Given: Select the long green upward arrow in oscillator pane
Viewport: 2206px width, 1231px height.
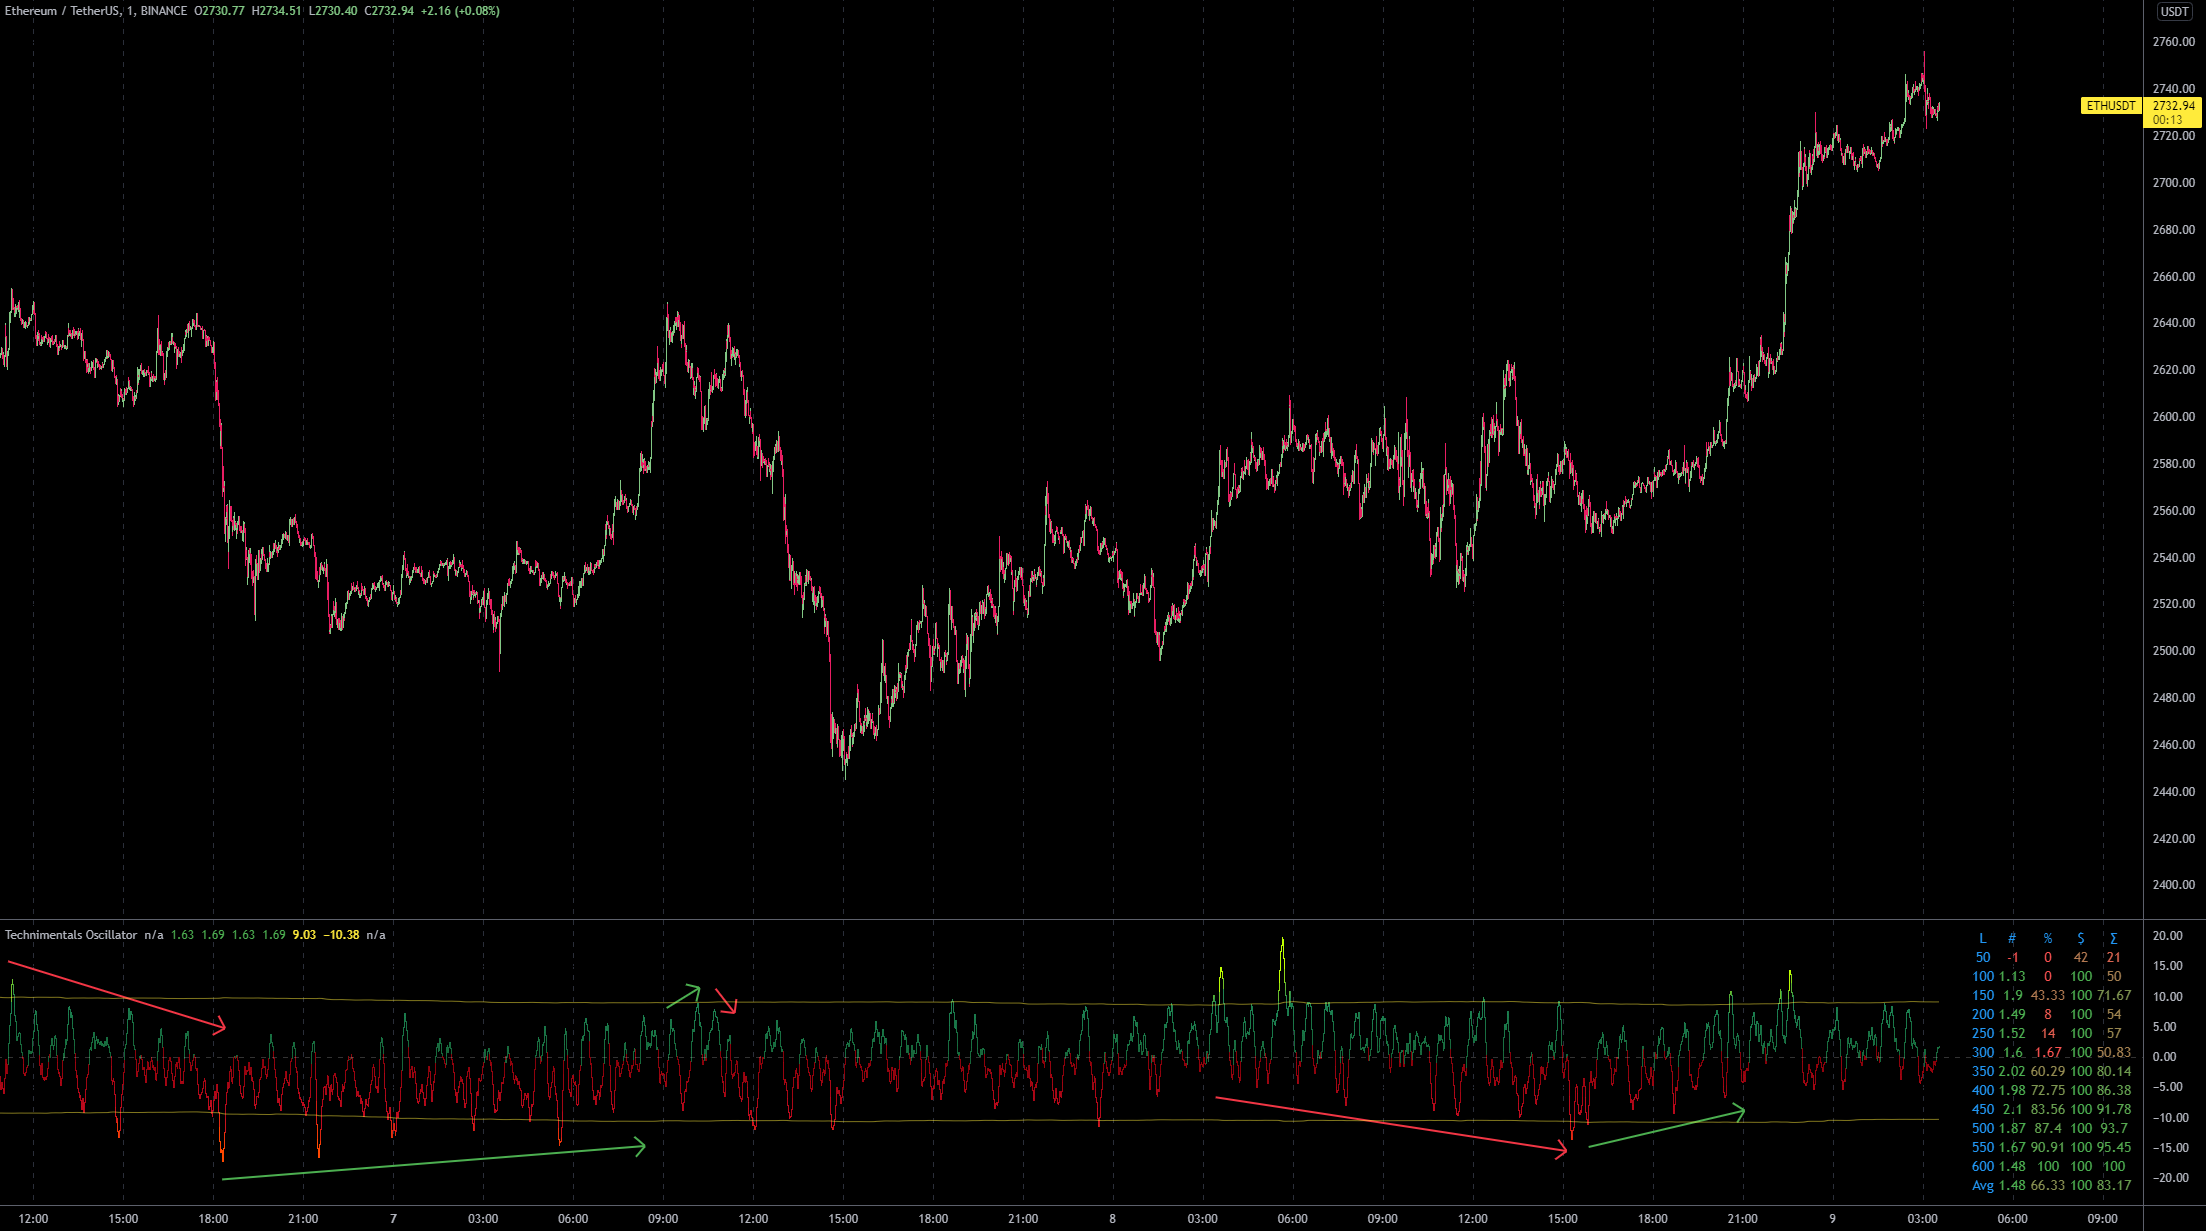Looking at the screenshot, I should [433, 1163].
